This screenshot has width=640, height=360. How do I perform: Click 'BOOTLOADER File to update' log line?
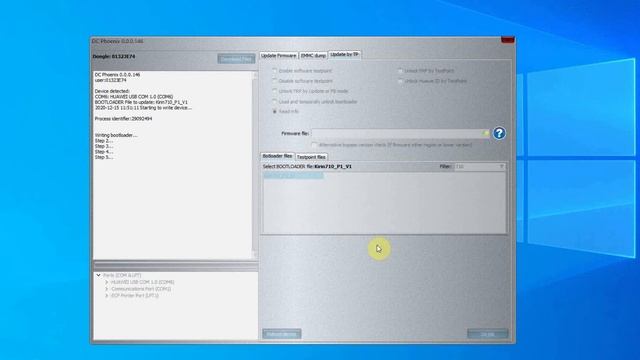[x=141, y=102]
